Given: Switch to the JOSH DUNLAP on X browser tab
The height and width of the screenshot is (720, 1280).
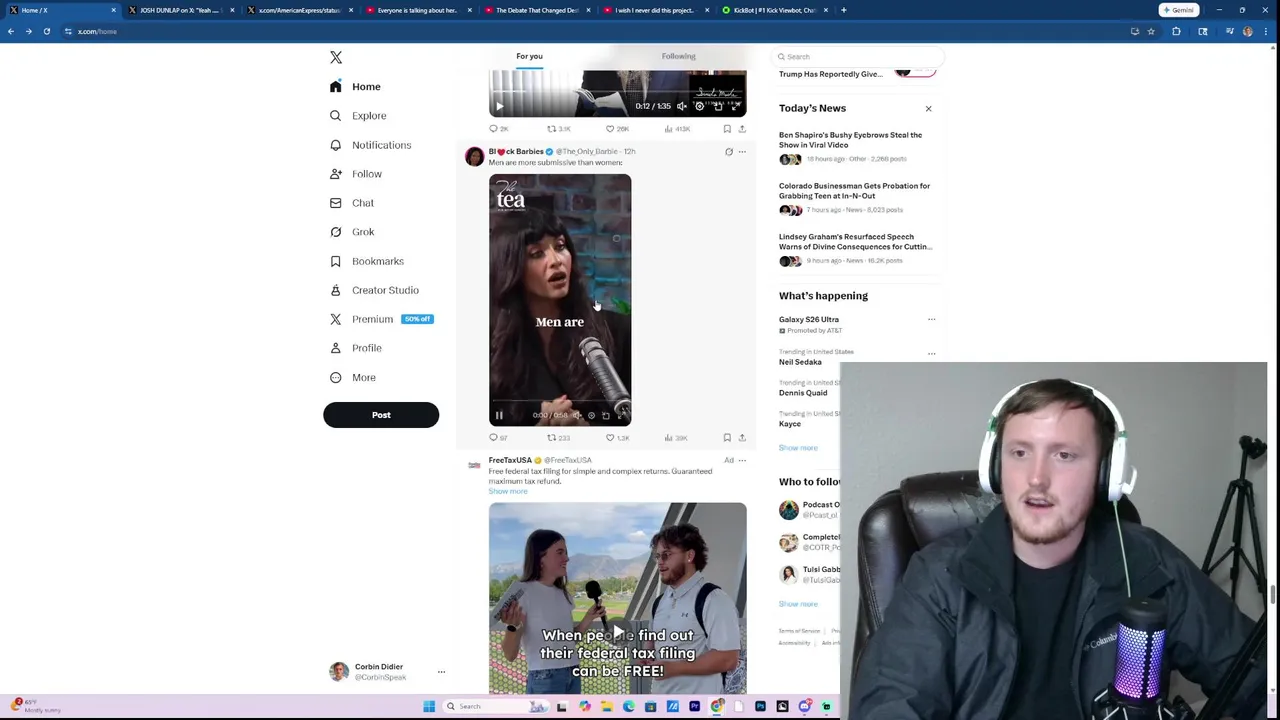Looking at the screenshot, I should [x=180, y=10].
